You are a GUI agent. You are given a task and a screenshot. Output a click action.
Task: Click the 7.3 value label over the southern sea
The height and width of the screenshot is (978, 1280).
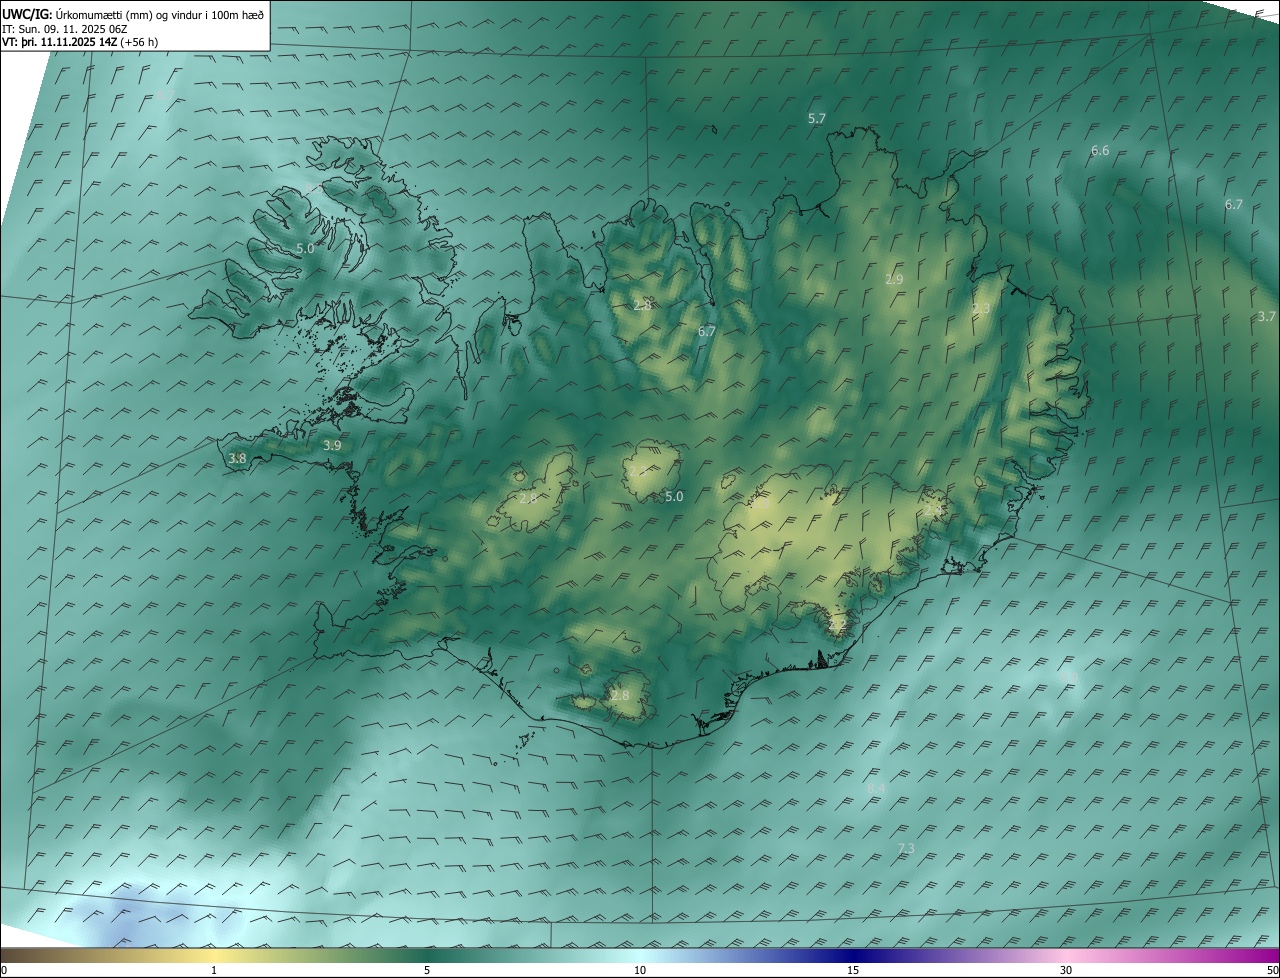click(x=906, y=849)
